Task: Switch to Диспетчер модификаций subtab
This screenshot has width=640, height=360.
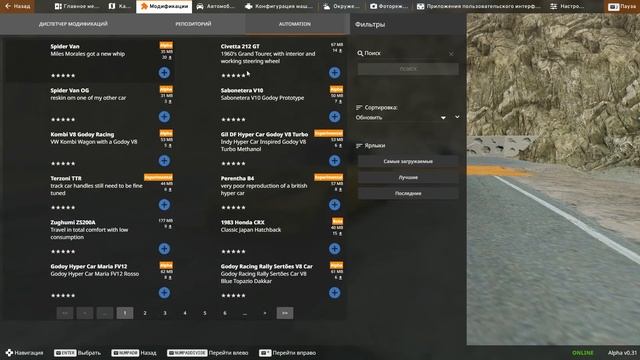Action: point(73,24)
